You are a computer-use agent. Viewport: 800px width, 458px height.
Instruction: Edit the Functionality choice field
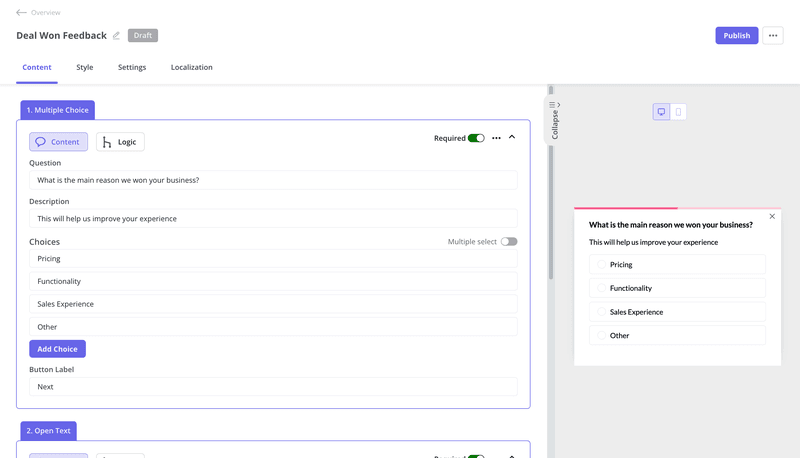click(x=273, y=282)
